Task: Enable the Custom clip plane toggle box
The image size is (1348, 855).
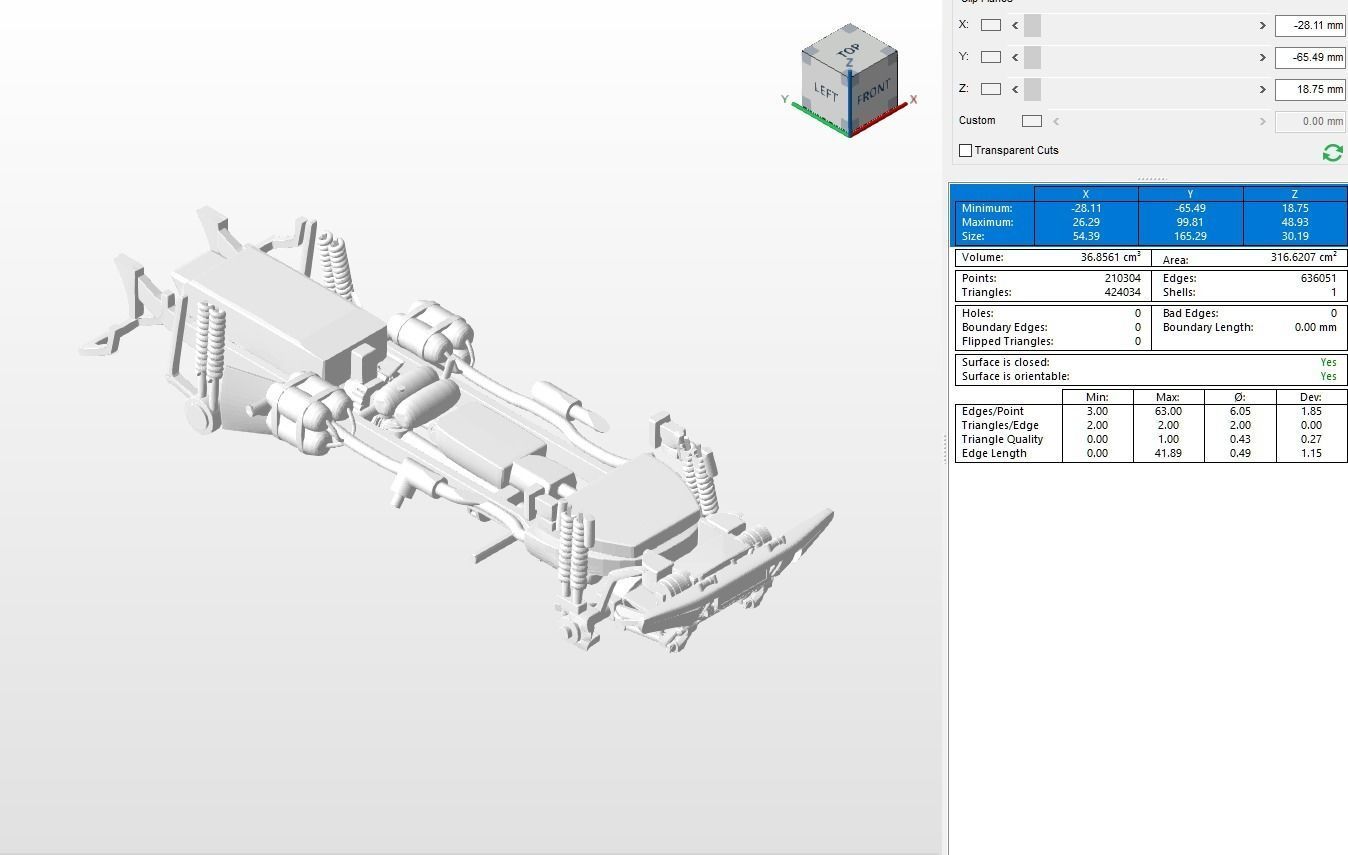Action: 1032,121
